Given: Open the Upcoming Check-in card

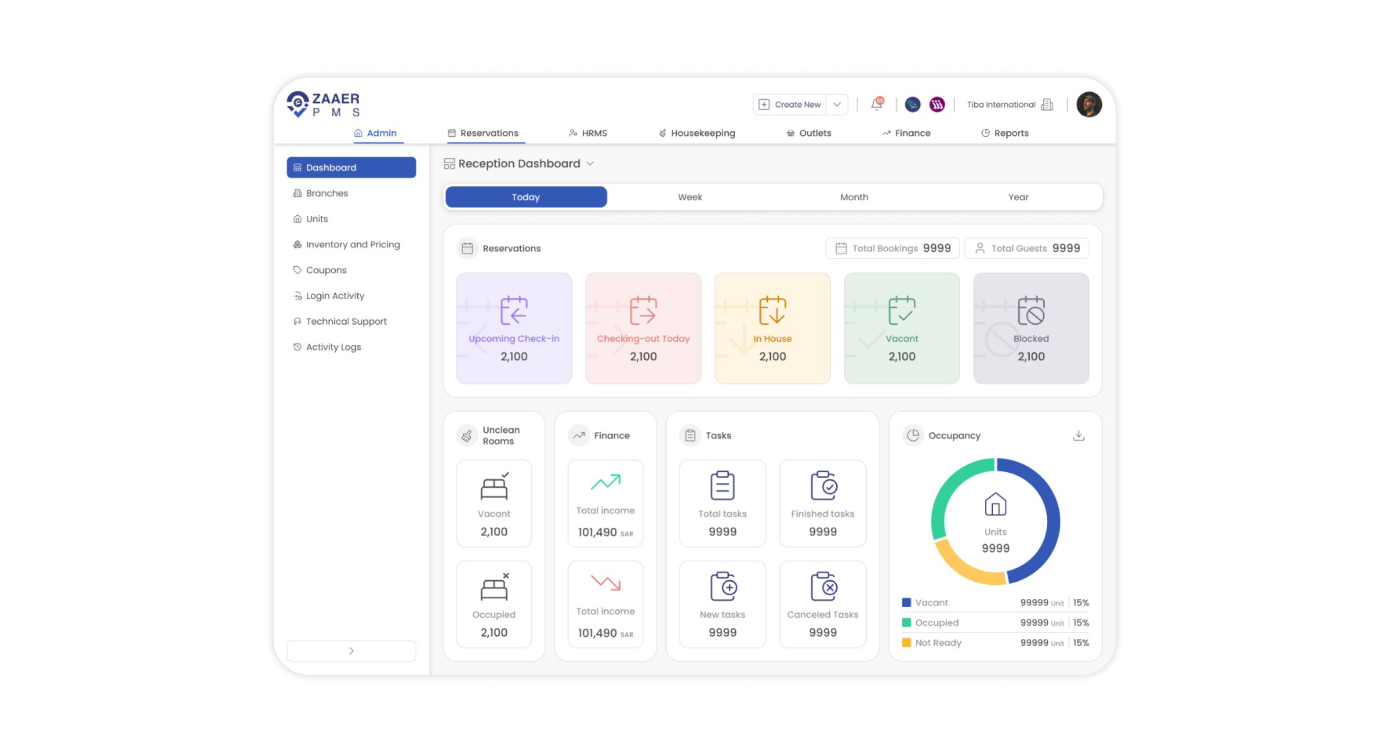Looking at the screenshot, I should coord(514,328).
